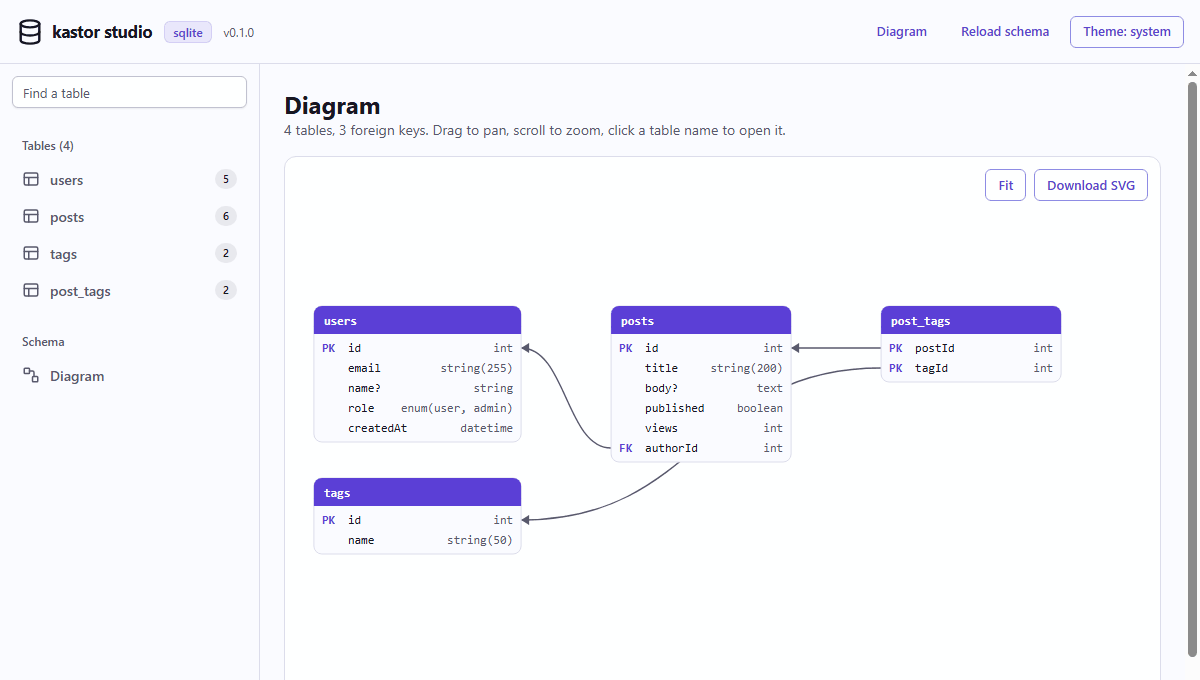Screen dimensions: 1200x680
Task: Select Diagram under the Schema section
Action: (129, 376)
